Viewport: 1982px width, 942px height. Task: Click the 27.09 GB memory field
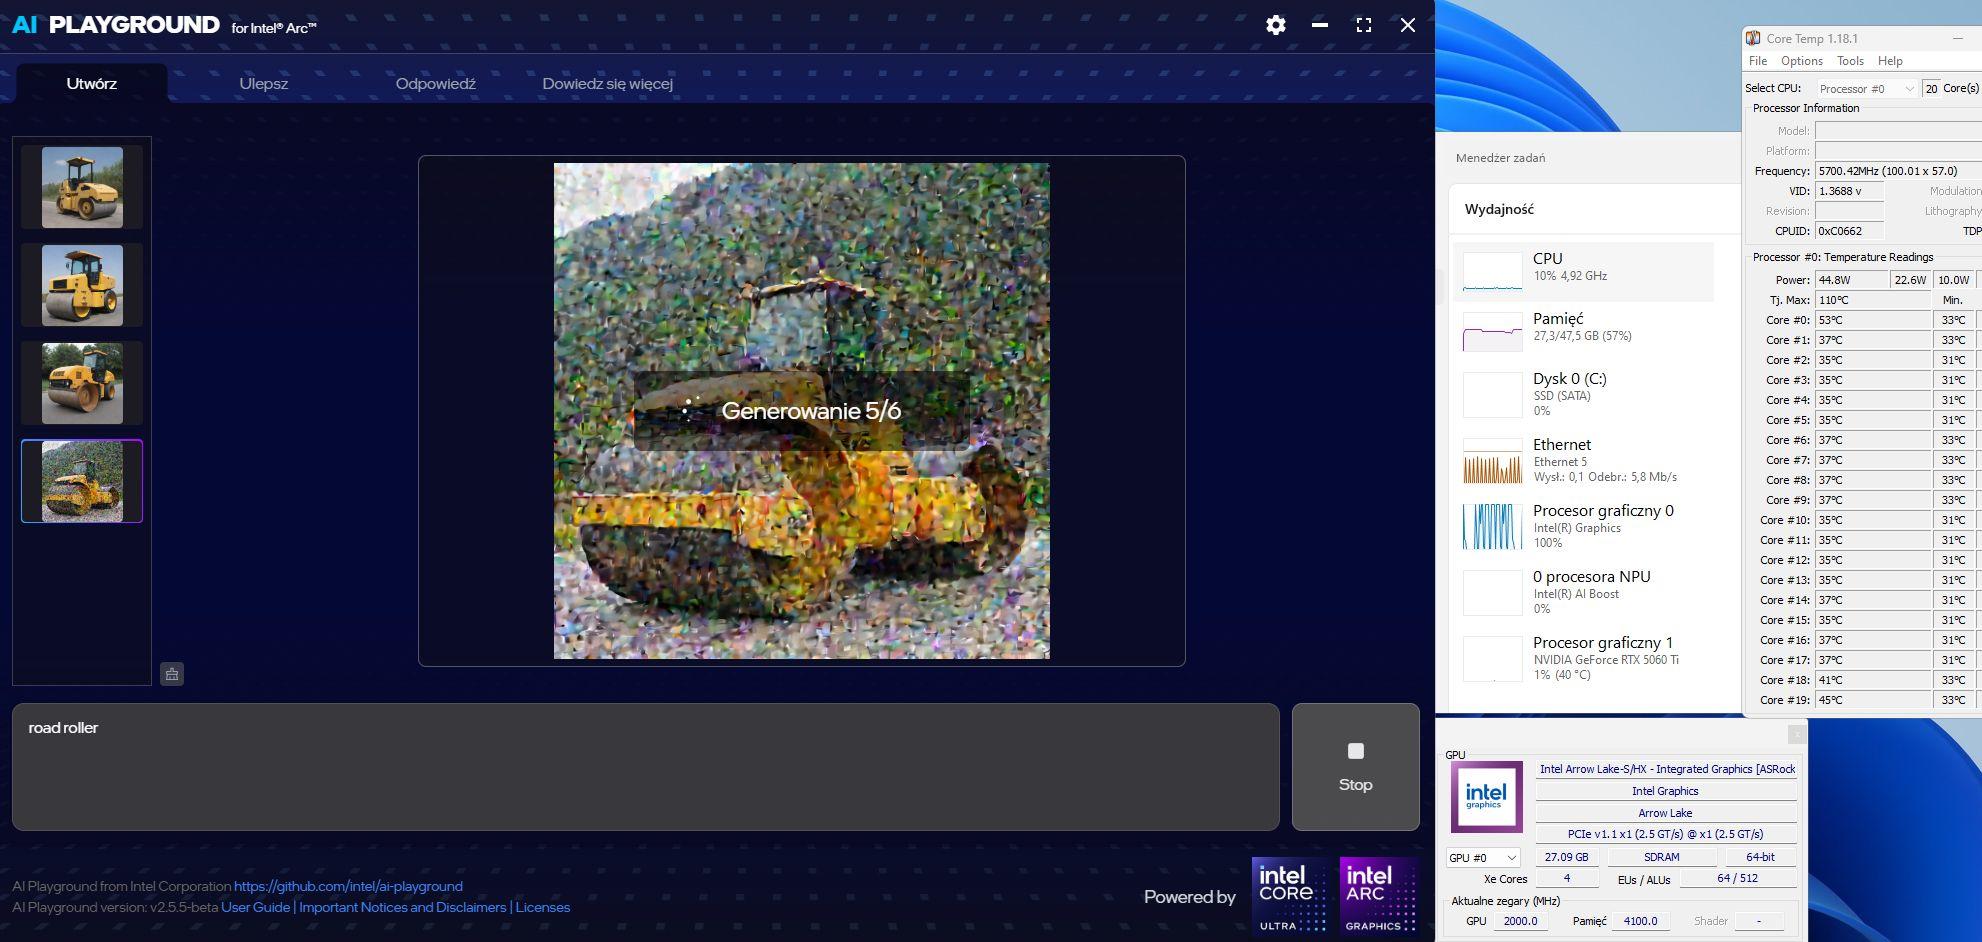coord(1566,857)
